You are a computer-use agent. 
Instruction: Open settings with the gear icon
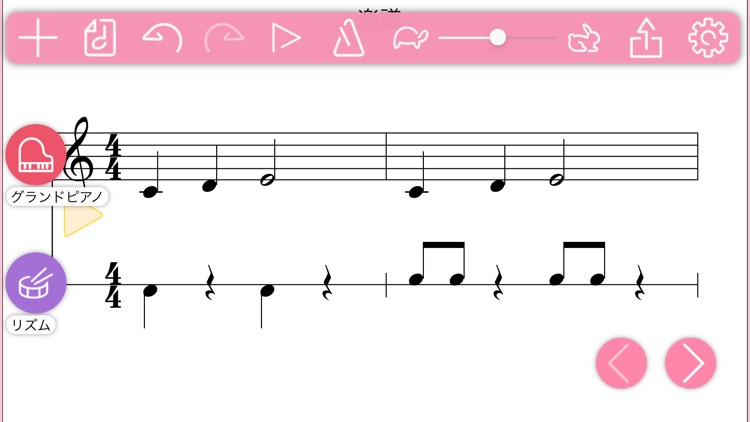point(708,38)
